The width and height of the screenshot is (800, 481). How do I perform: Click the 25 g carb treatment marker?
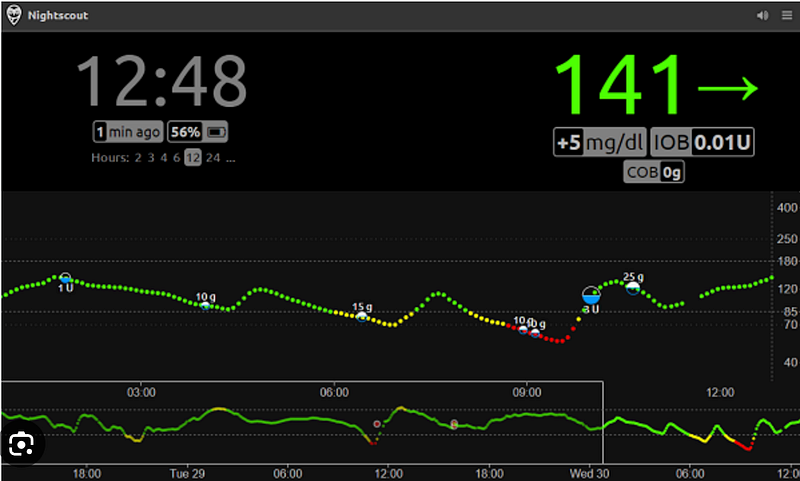coord(633,288)
